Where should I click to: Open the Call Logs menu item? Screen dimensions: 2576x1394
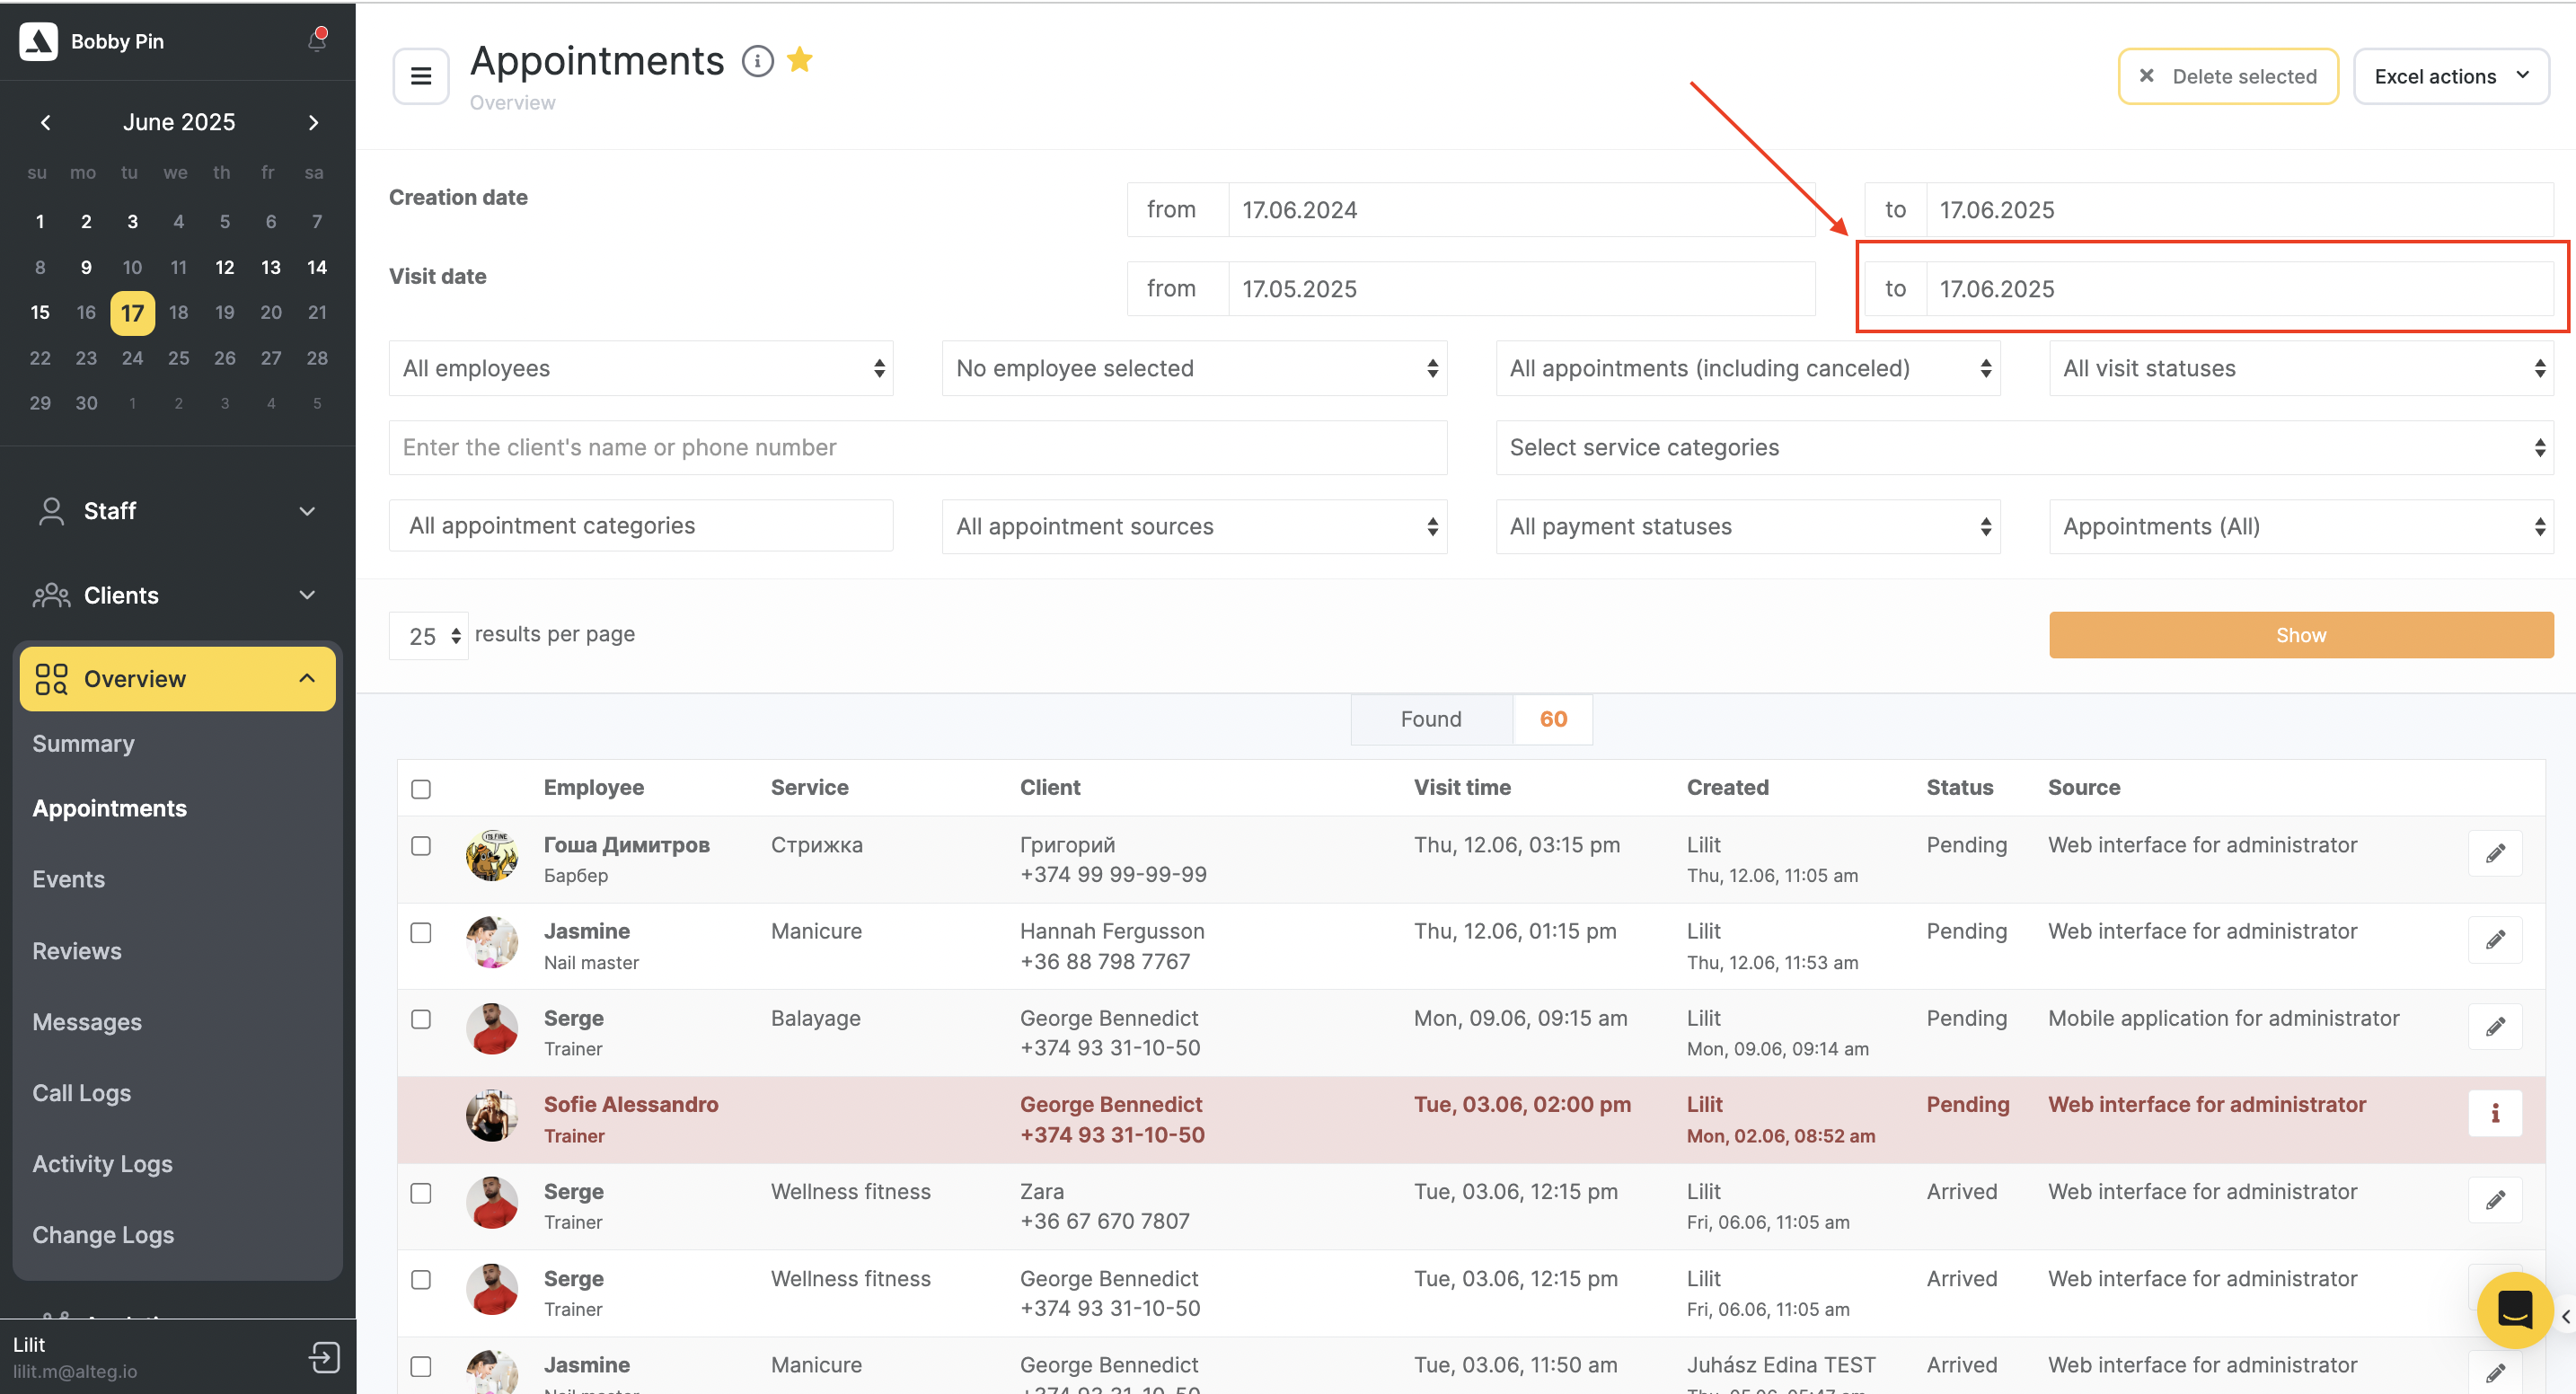pyautogui.click(x=81, y=1093)
